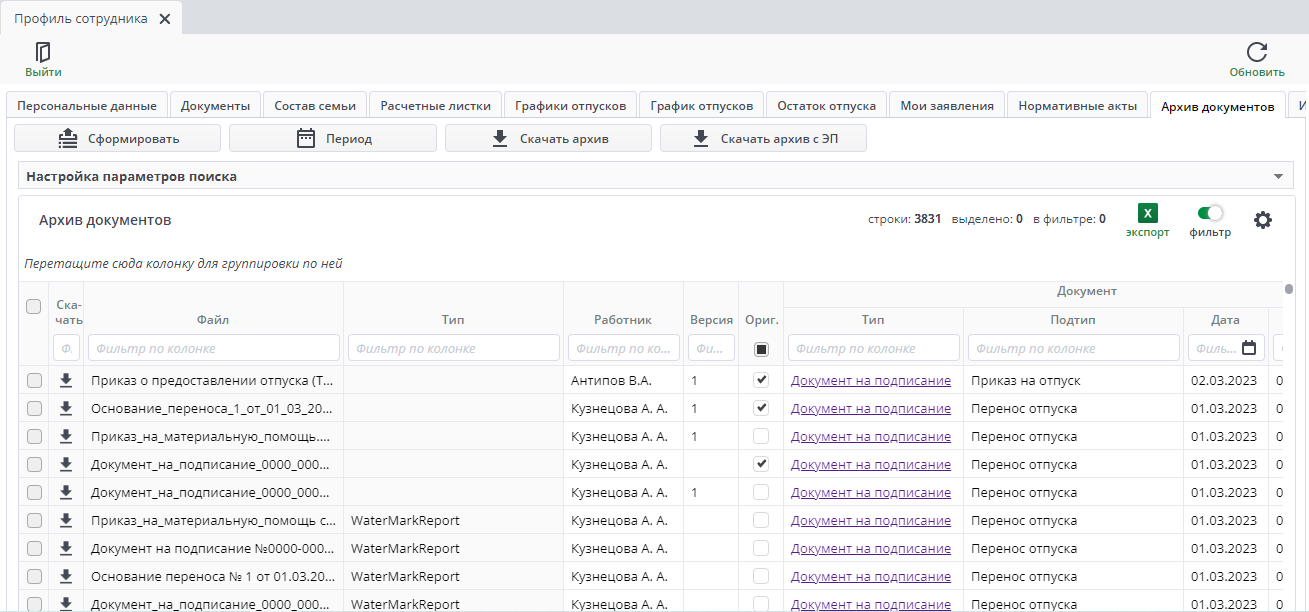Toggle the фильтр switch off
Image resolution: width=1309 pixels, height=612 pixels.
click(x=1210, y=213)
